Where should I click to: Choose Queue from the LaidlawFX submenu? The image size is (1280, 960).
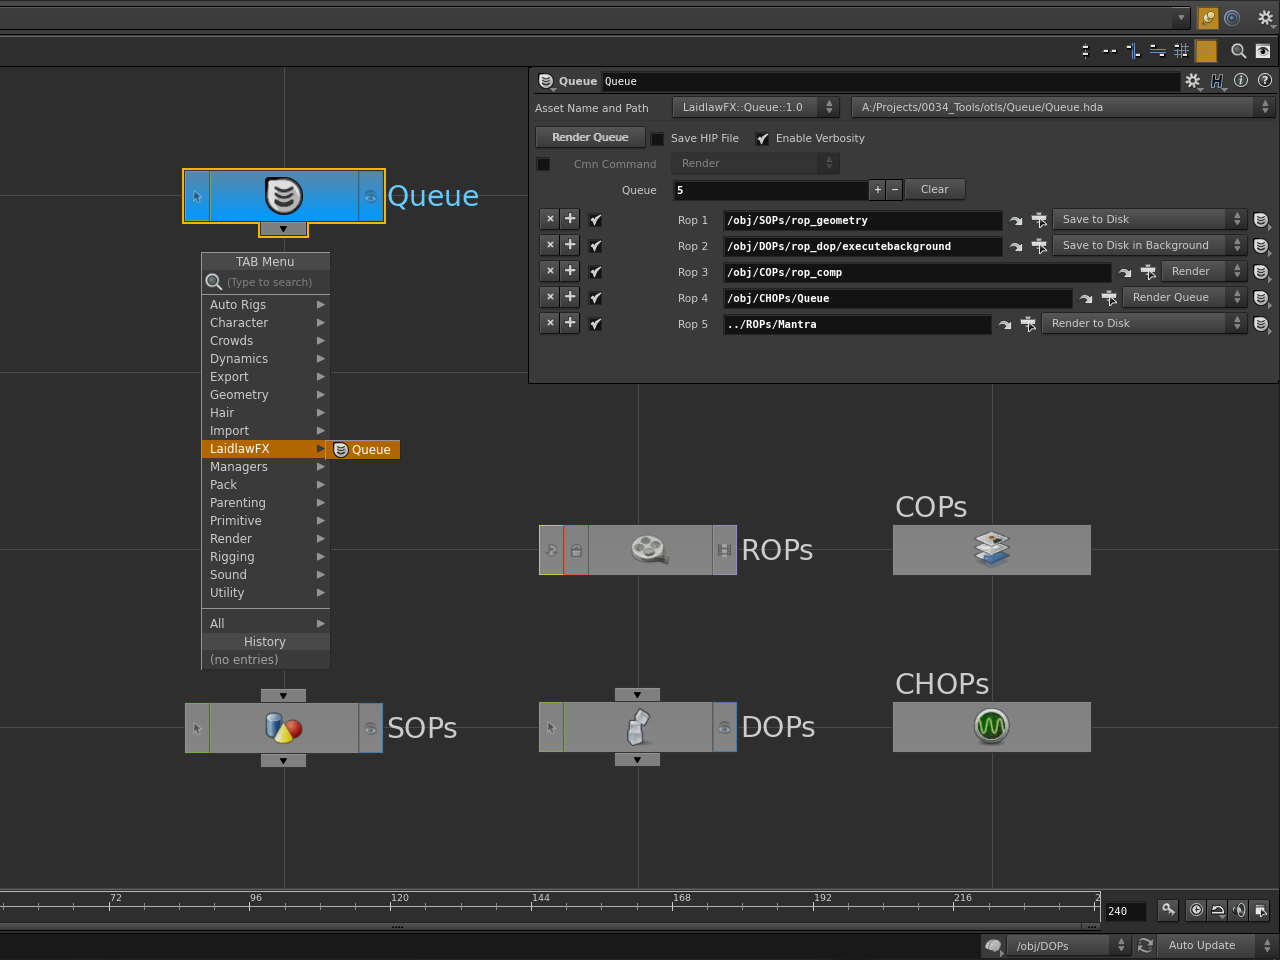(x=363, y=450)
